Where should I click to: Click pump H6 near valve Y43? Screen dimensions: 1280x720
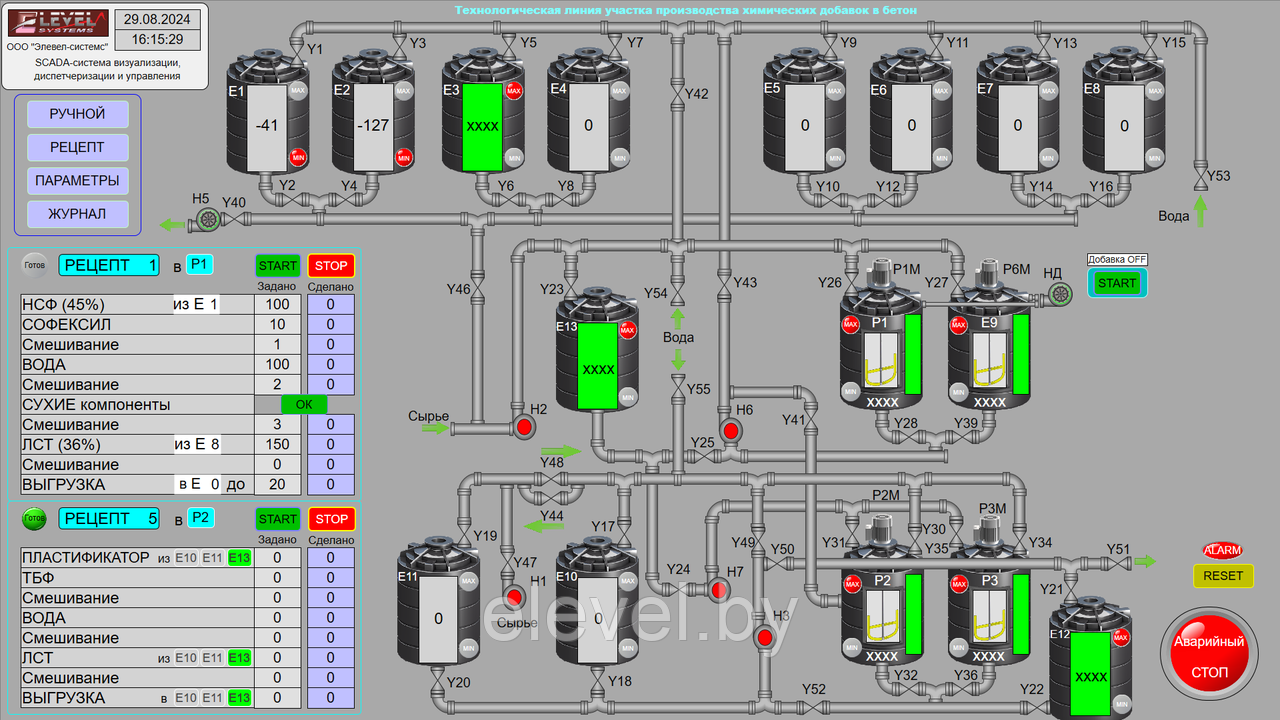pyautogui.click(x=730, y=430)
